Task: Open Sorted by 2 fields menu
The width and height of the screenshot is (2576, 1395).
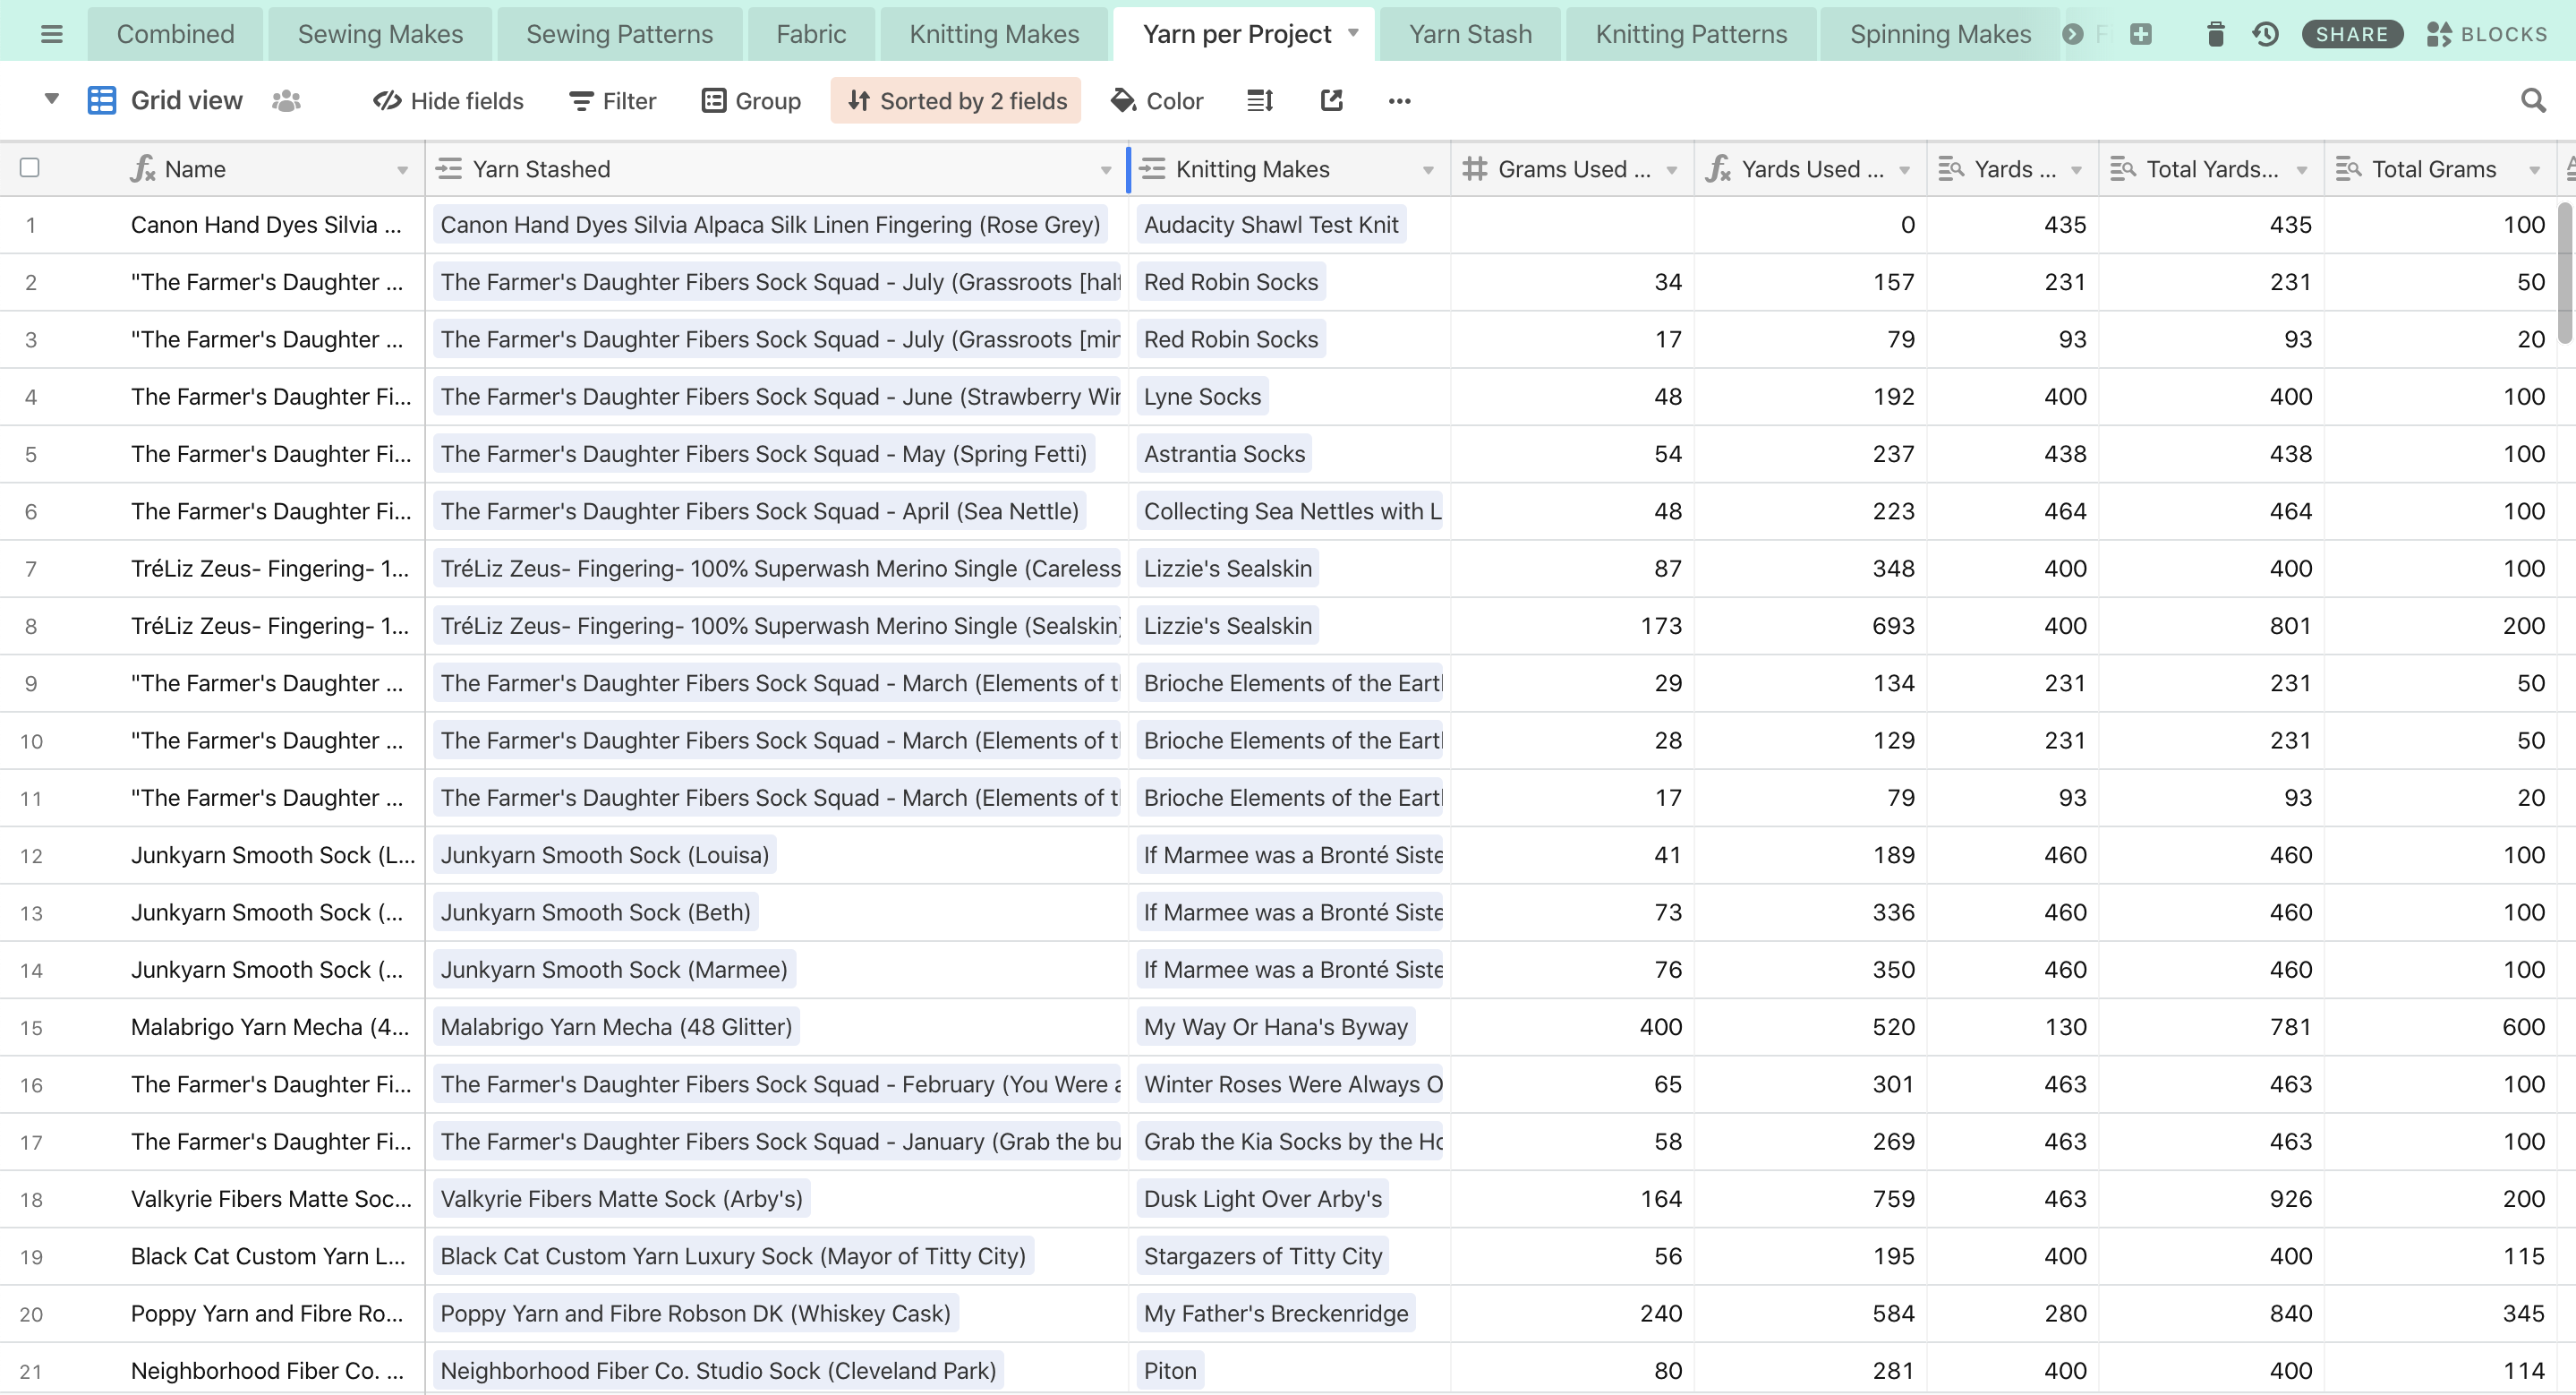Action: click(956, 100)
